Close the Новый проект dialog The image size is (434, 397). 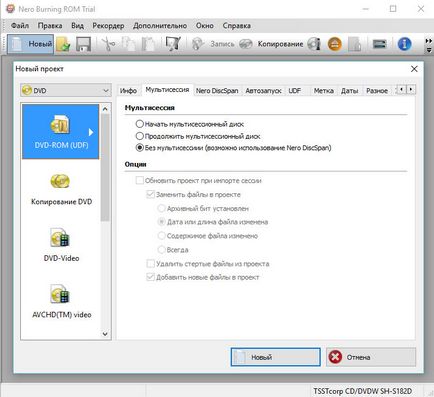[x=414, y=69]
